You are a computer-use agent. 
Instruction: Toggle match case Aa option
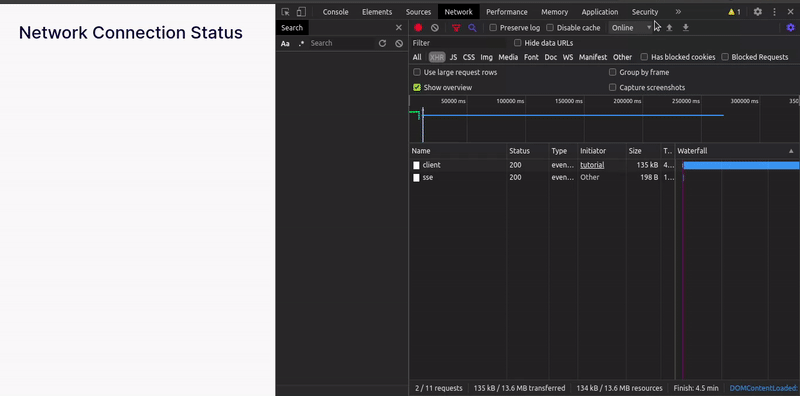pos(285,43)
